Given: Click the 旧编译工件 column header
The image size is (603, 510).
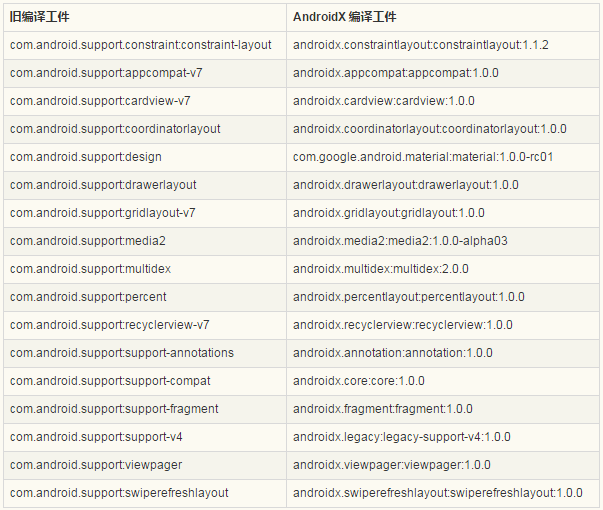Looking at the screenshot, I should (x=145, y=17).
